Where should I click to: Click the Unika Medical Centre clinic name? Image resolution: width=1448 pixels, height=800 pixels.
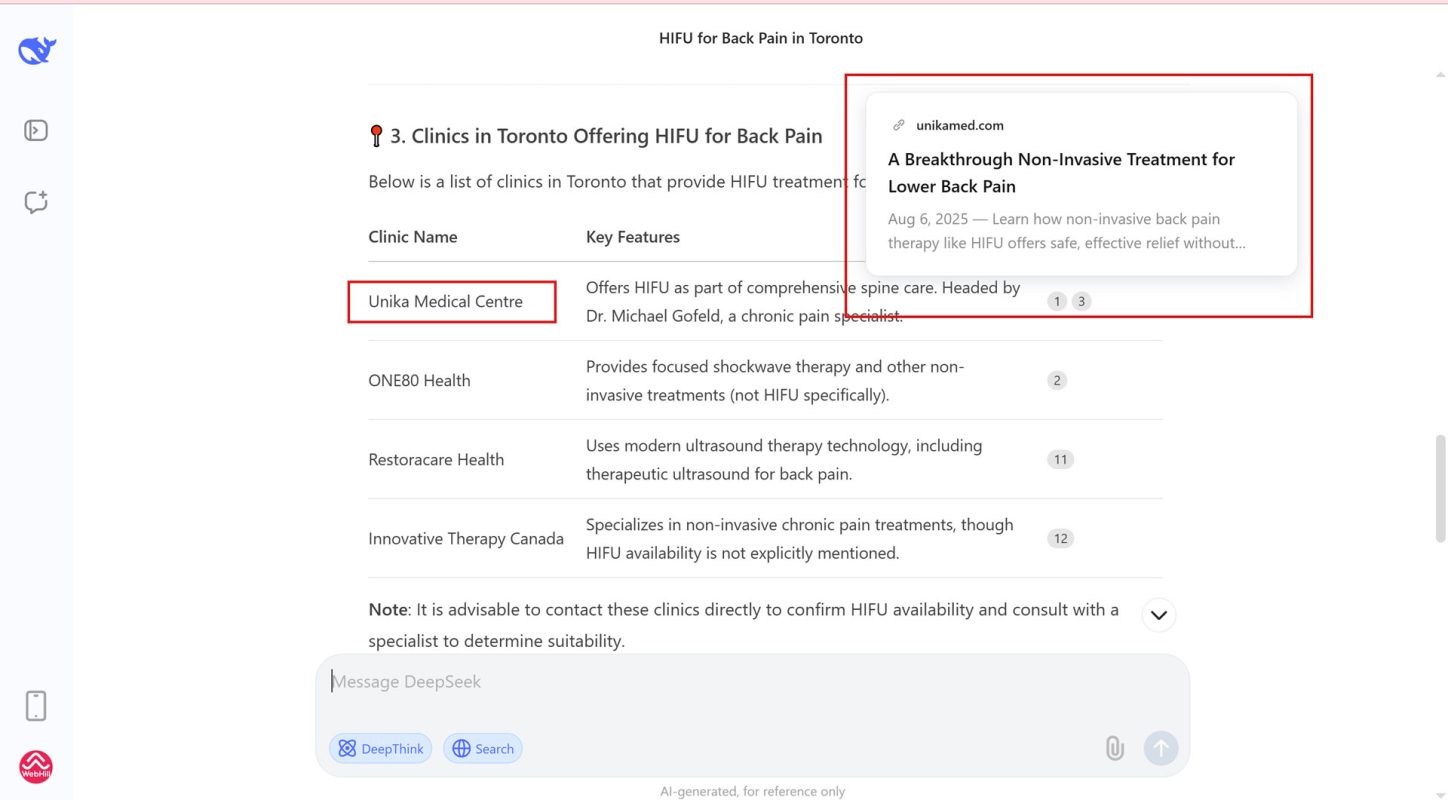[x=445, y=301]
